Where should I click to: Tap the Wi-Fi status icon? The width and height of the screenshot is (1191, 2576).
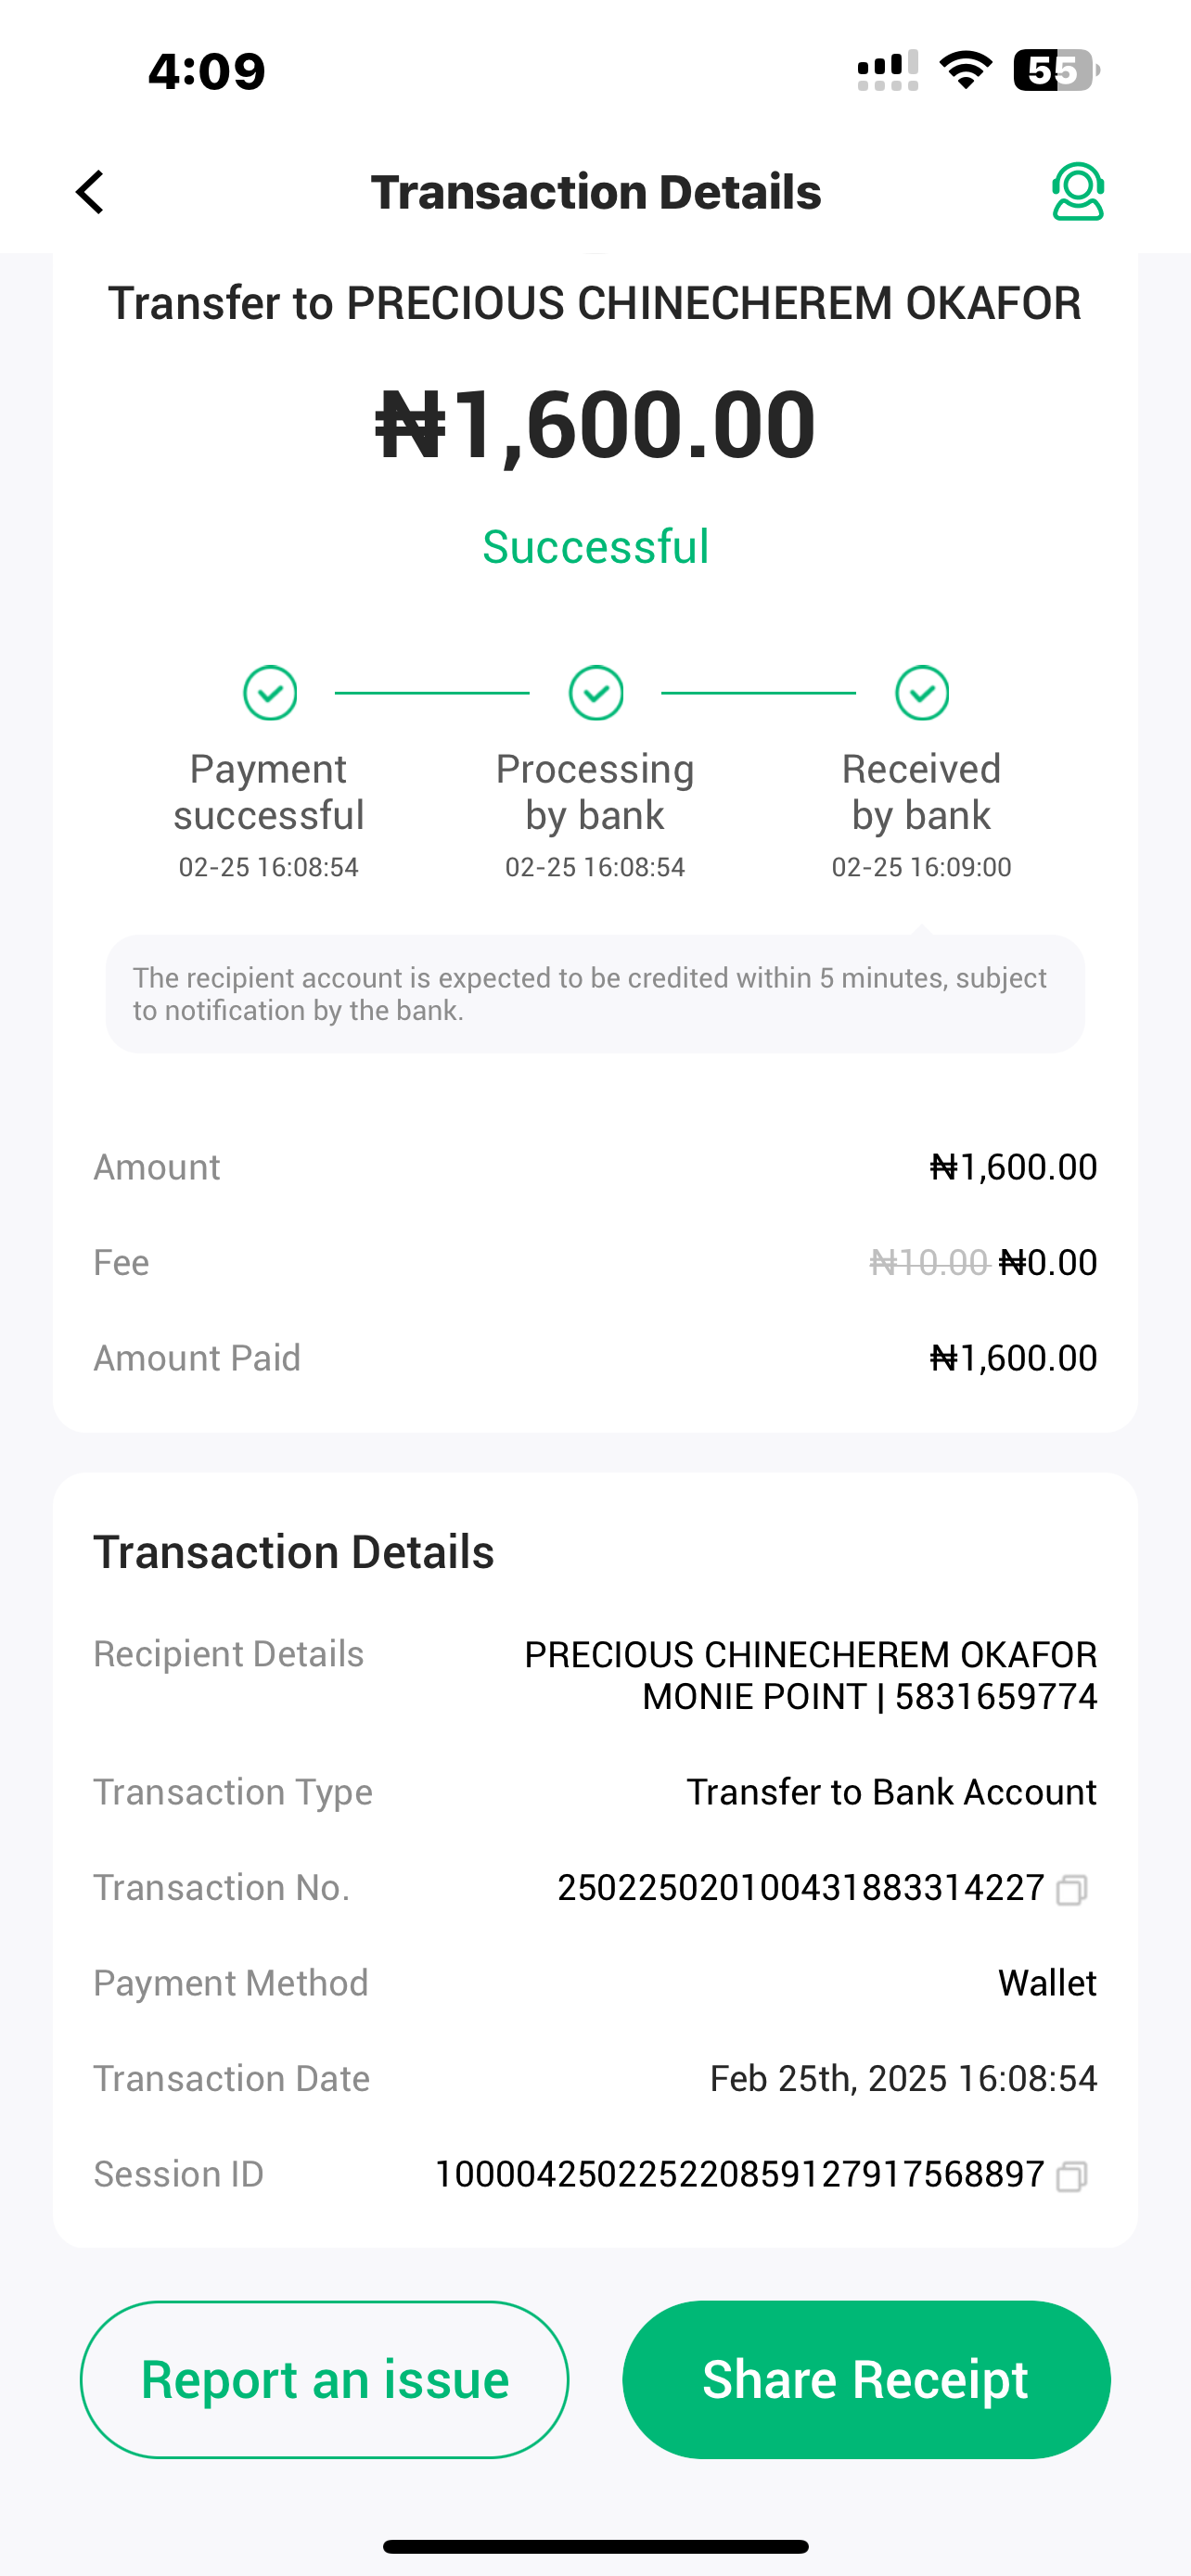[965, 70]
